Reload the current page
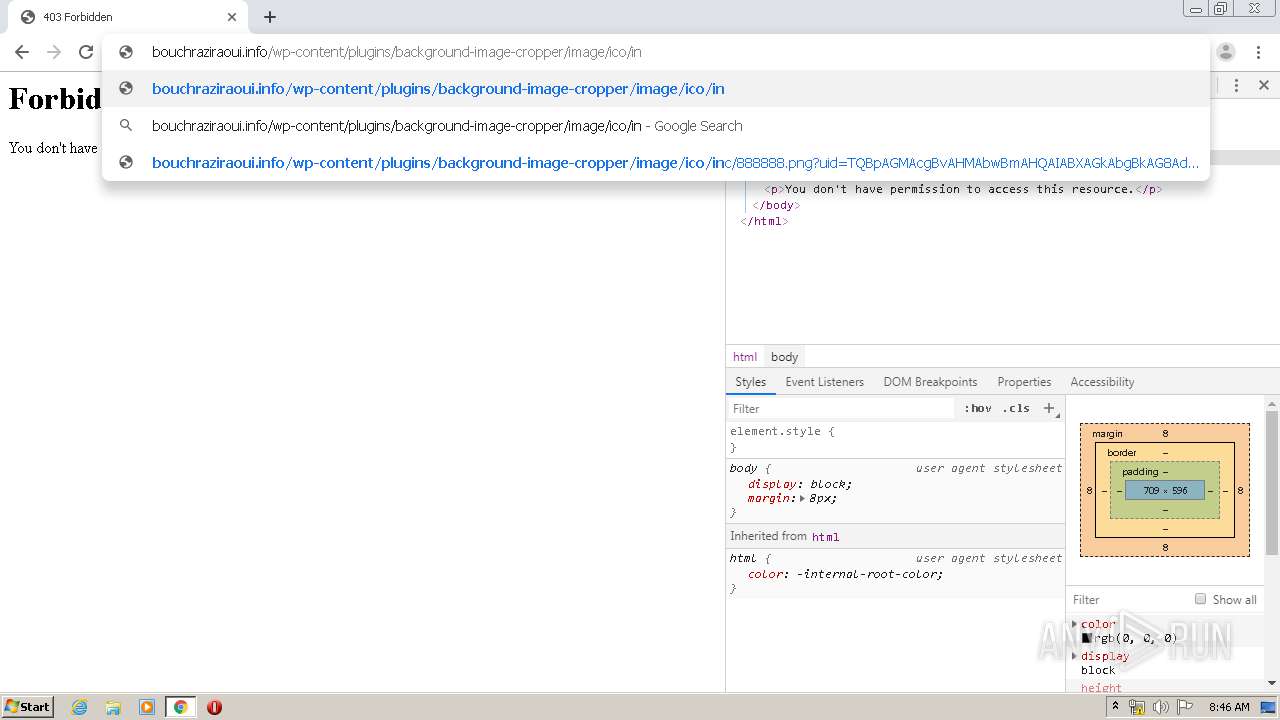 86,52
